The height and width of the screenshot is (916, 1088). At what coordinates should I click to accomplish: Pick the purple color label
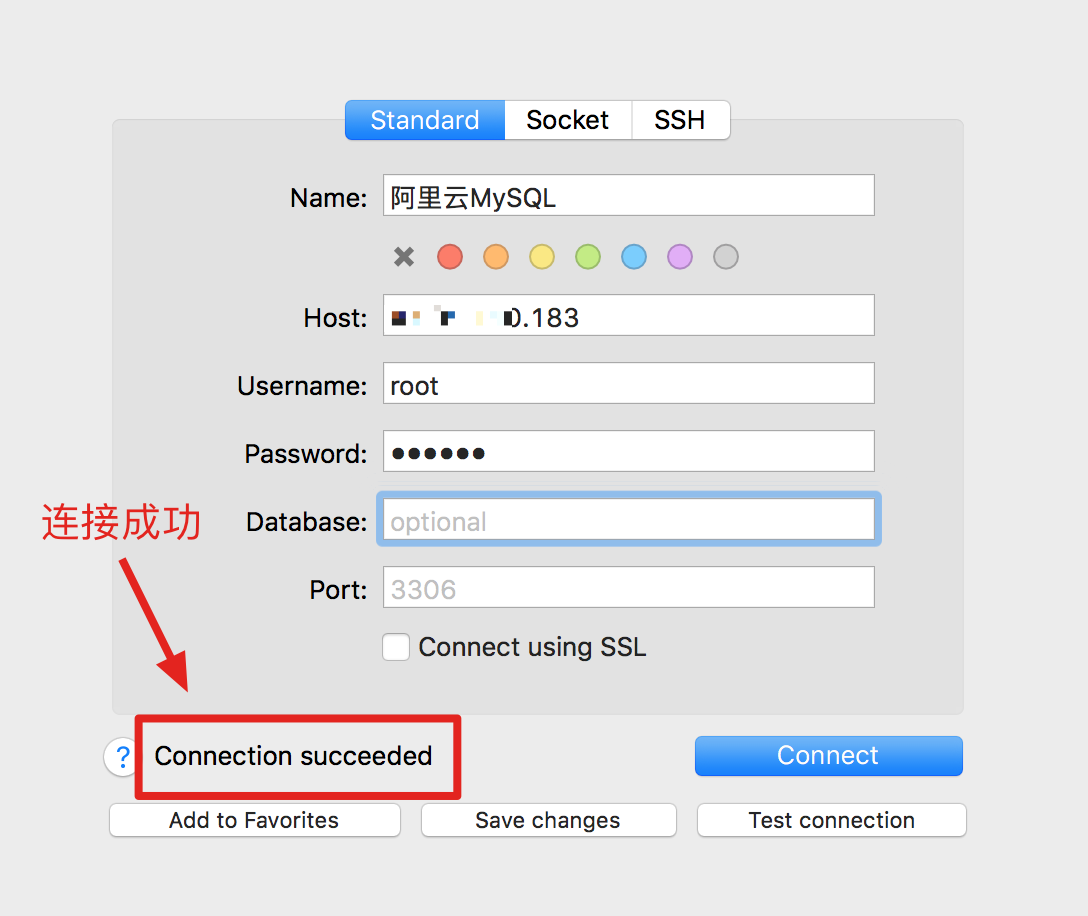click(x=680, y=257)
